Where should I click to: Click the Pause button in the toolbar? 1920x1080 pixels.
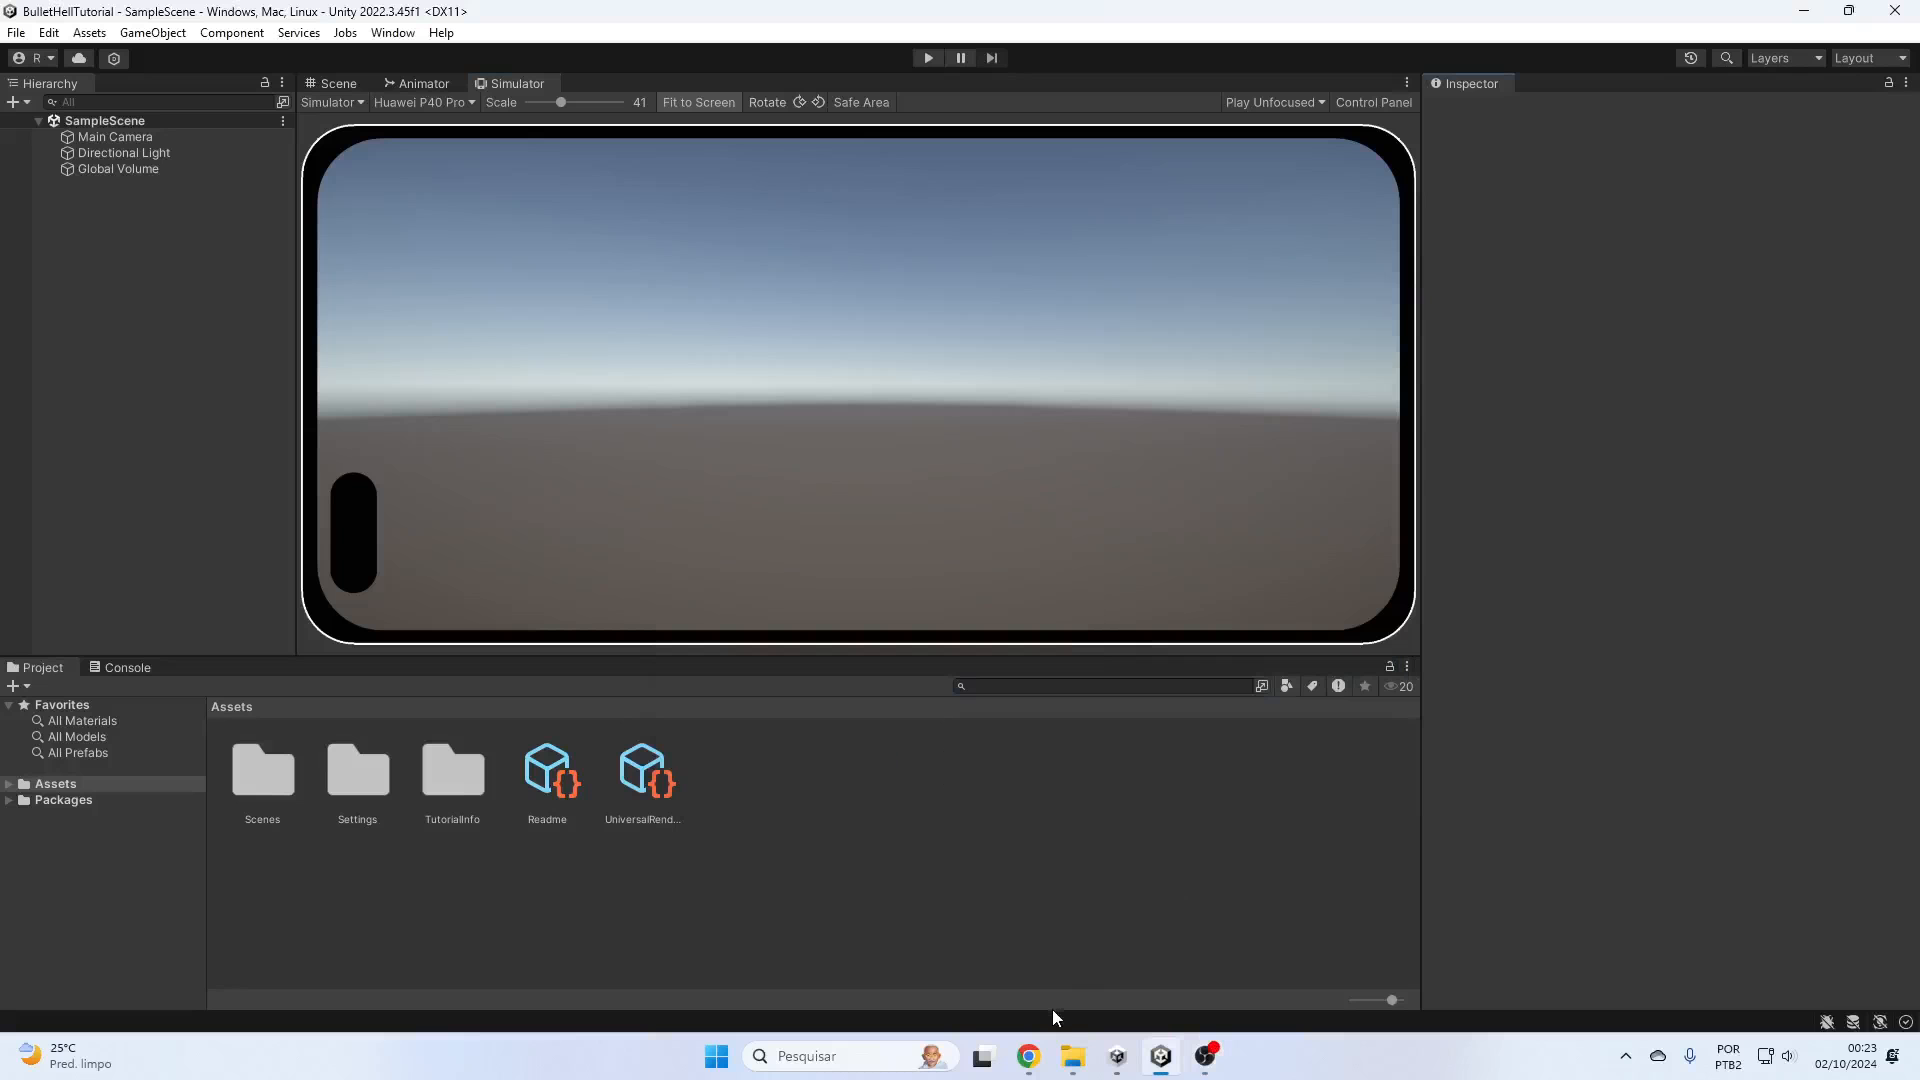(x=960, y=58)
